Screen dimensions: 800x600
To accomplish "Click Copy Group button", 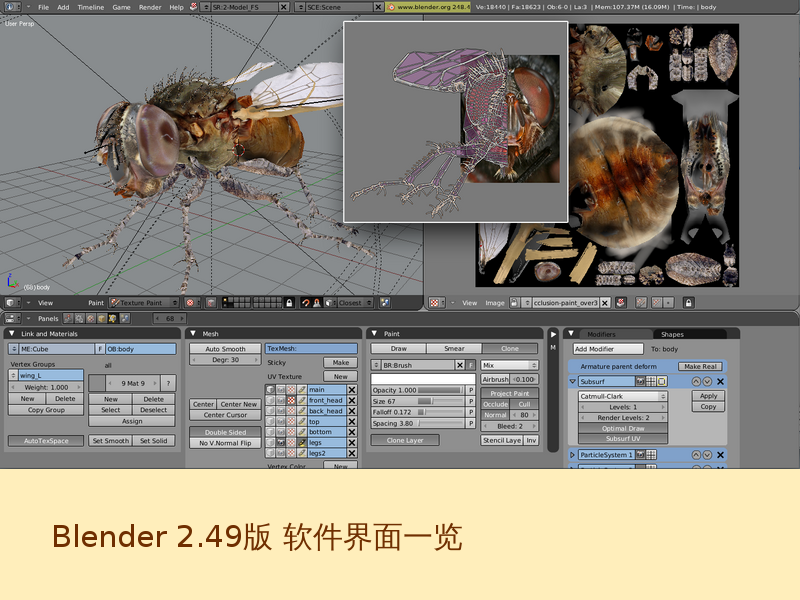I will click(x=46, y=410).
